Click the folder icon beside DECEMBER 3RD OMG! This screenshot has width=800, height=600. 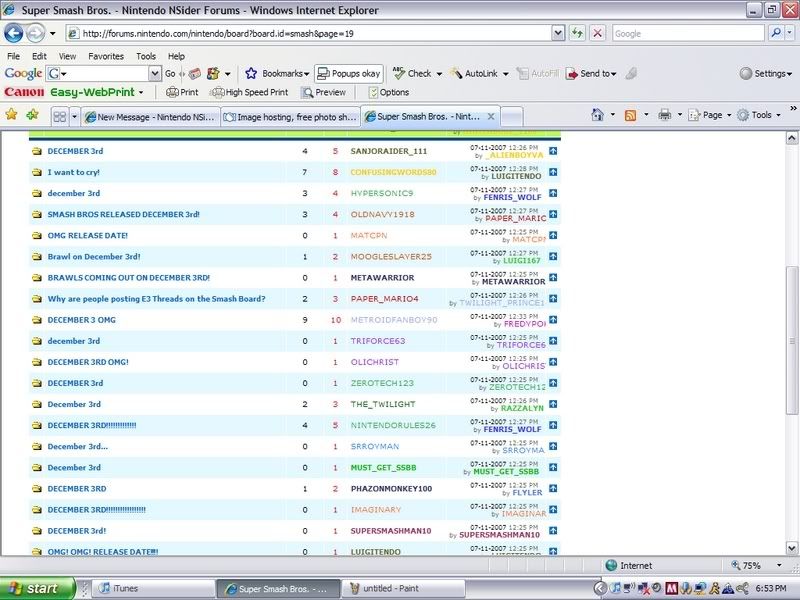click(x=37, y=362)
